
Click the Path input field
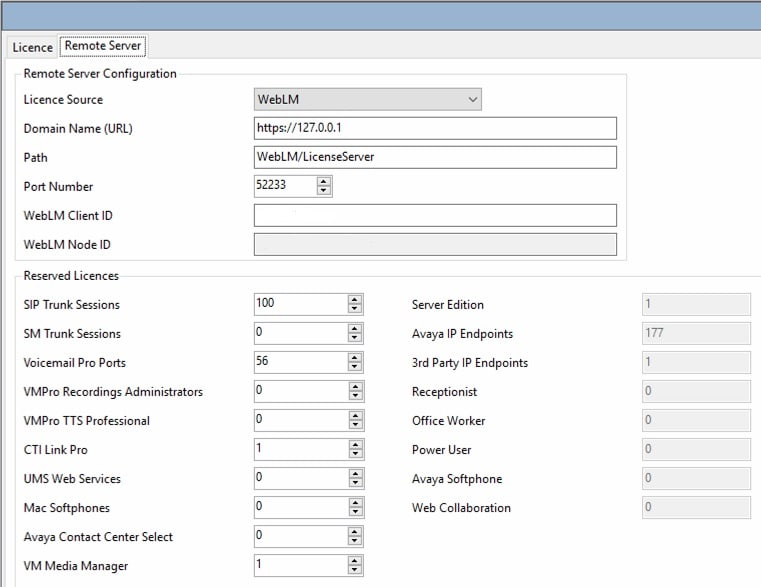point(435,157)
